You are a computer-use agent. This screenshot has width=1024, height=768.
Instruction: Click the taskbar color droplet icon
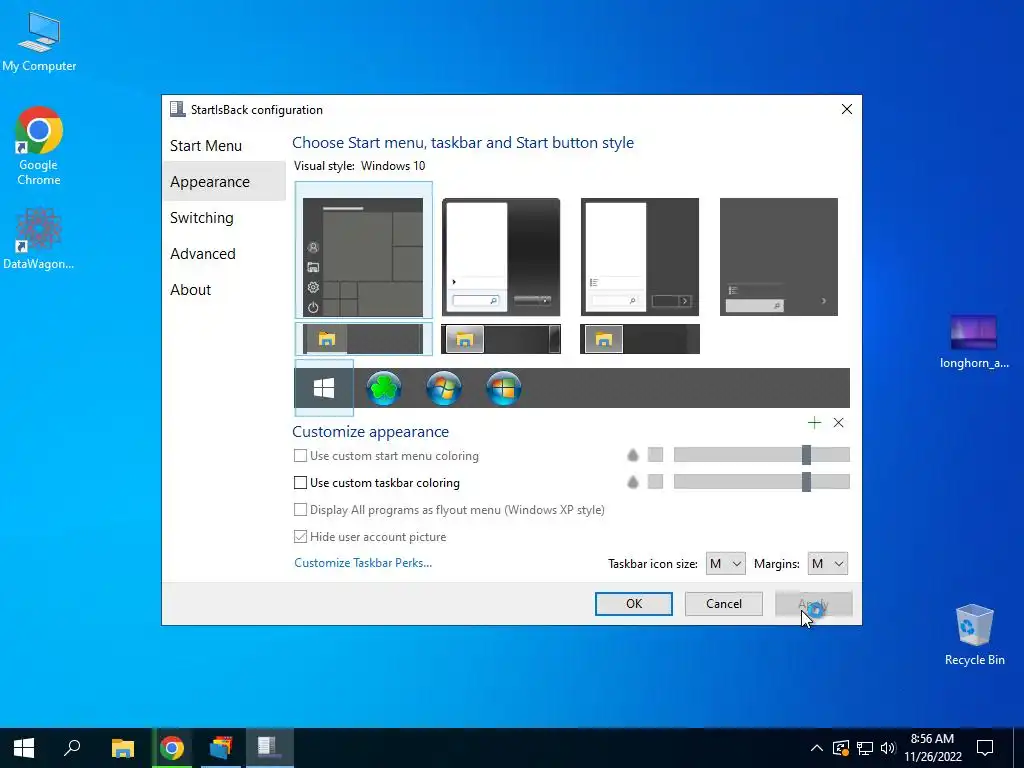click(x=633, y=482)
